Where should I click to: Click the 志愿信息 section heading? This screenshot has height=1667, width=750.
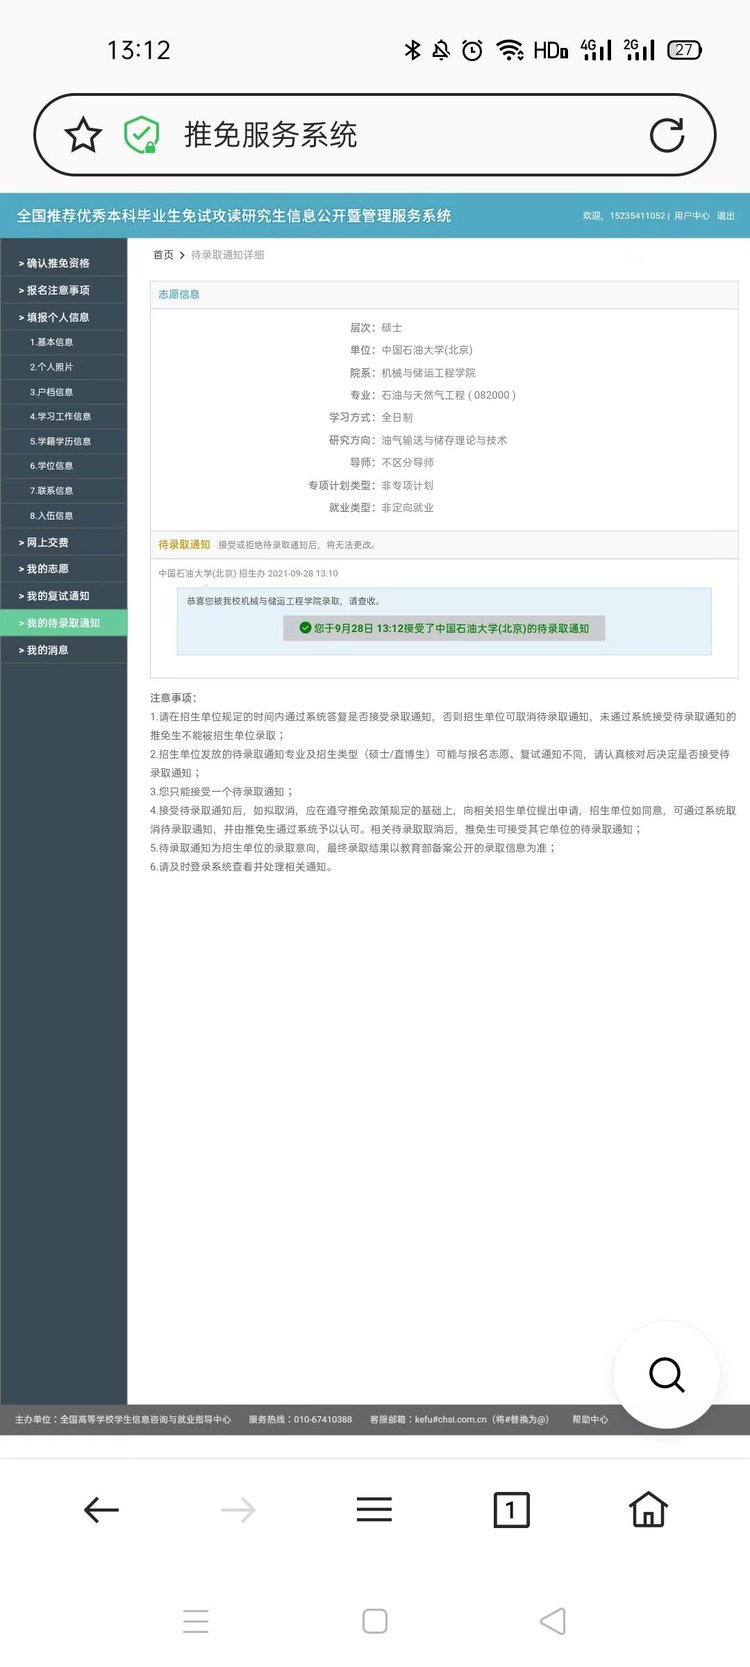point(179,294)
